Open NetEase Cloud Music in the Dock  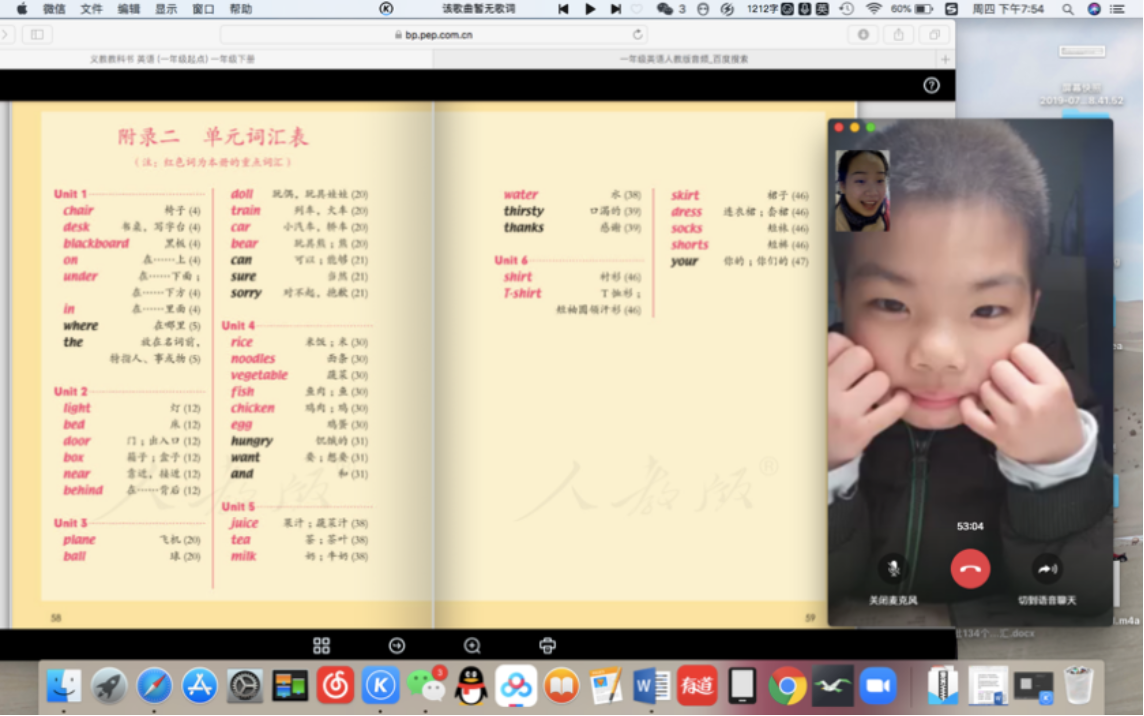(334, 686)
